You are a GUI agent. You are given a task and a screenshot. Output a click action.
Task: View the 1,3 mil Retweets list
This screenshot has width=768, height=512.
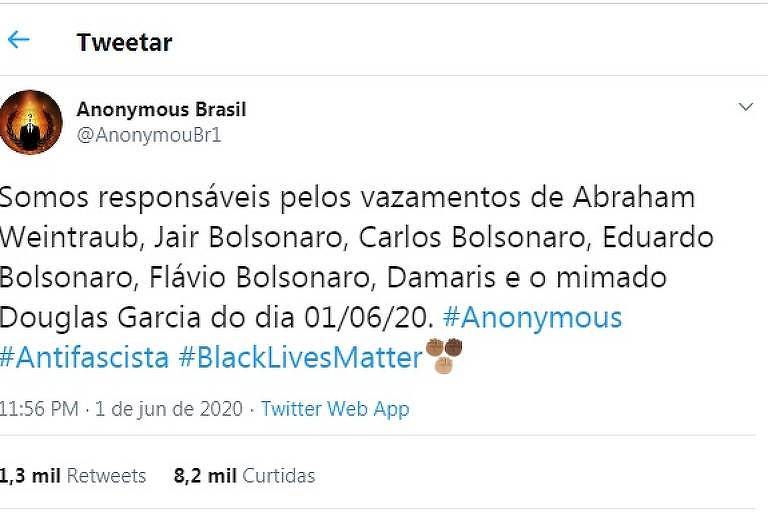[73, 476]
